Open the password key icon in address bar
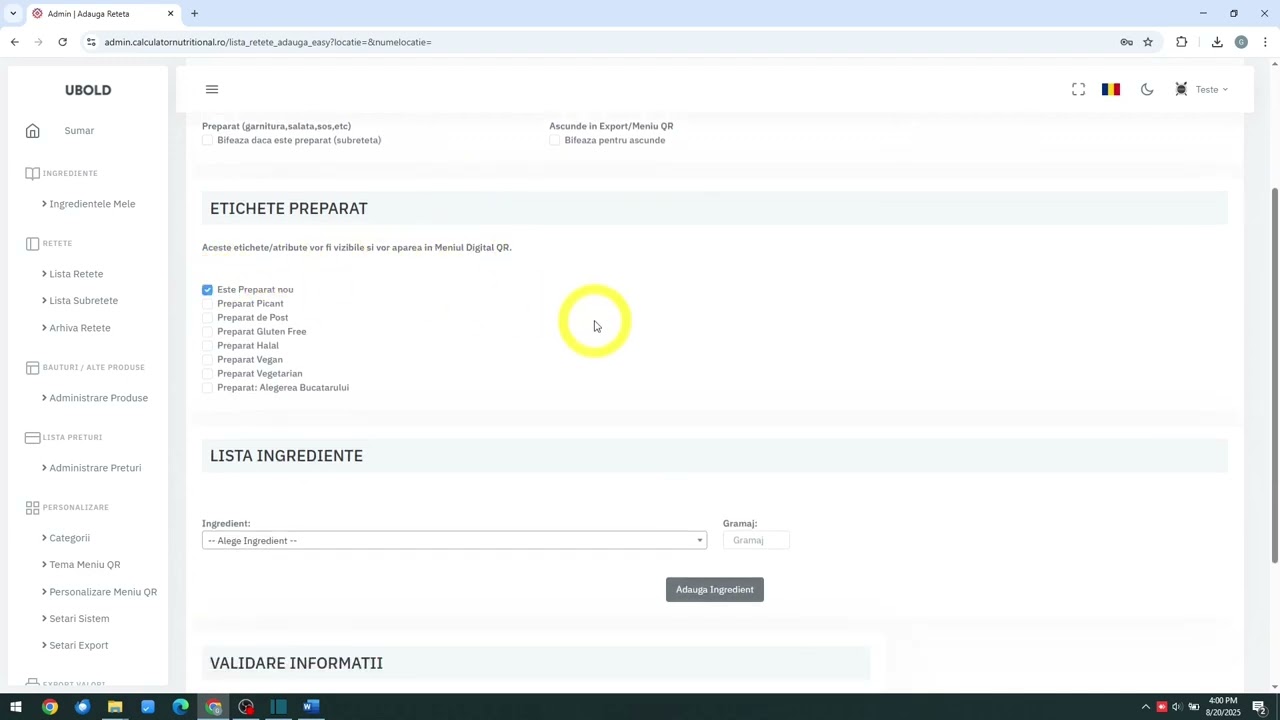 click(x=1126, y=42)
